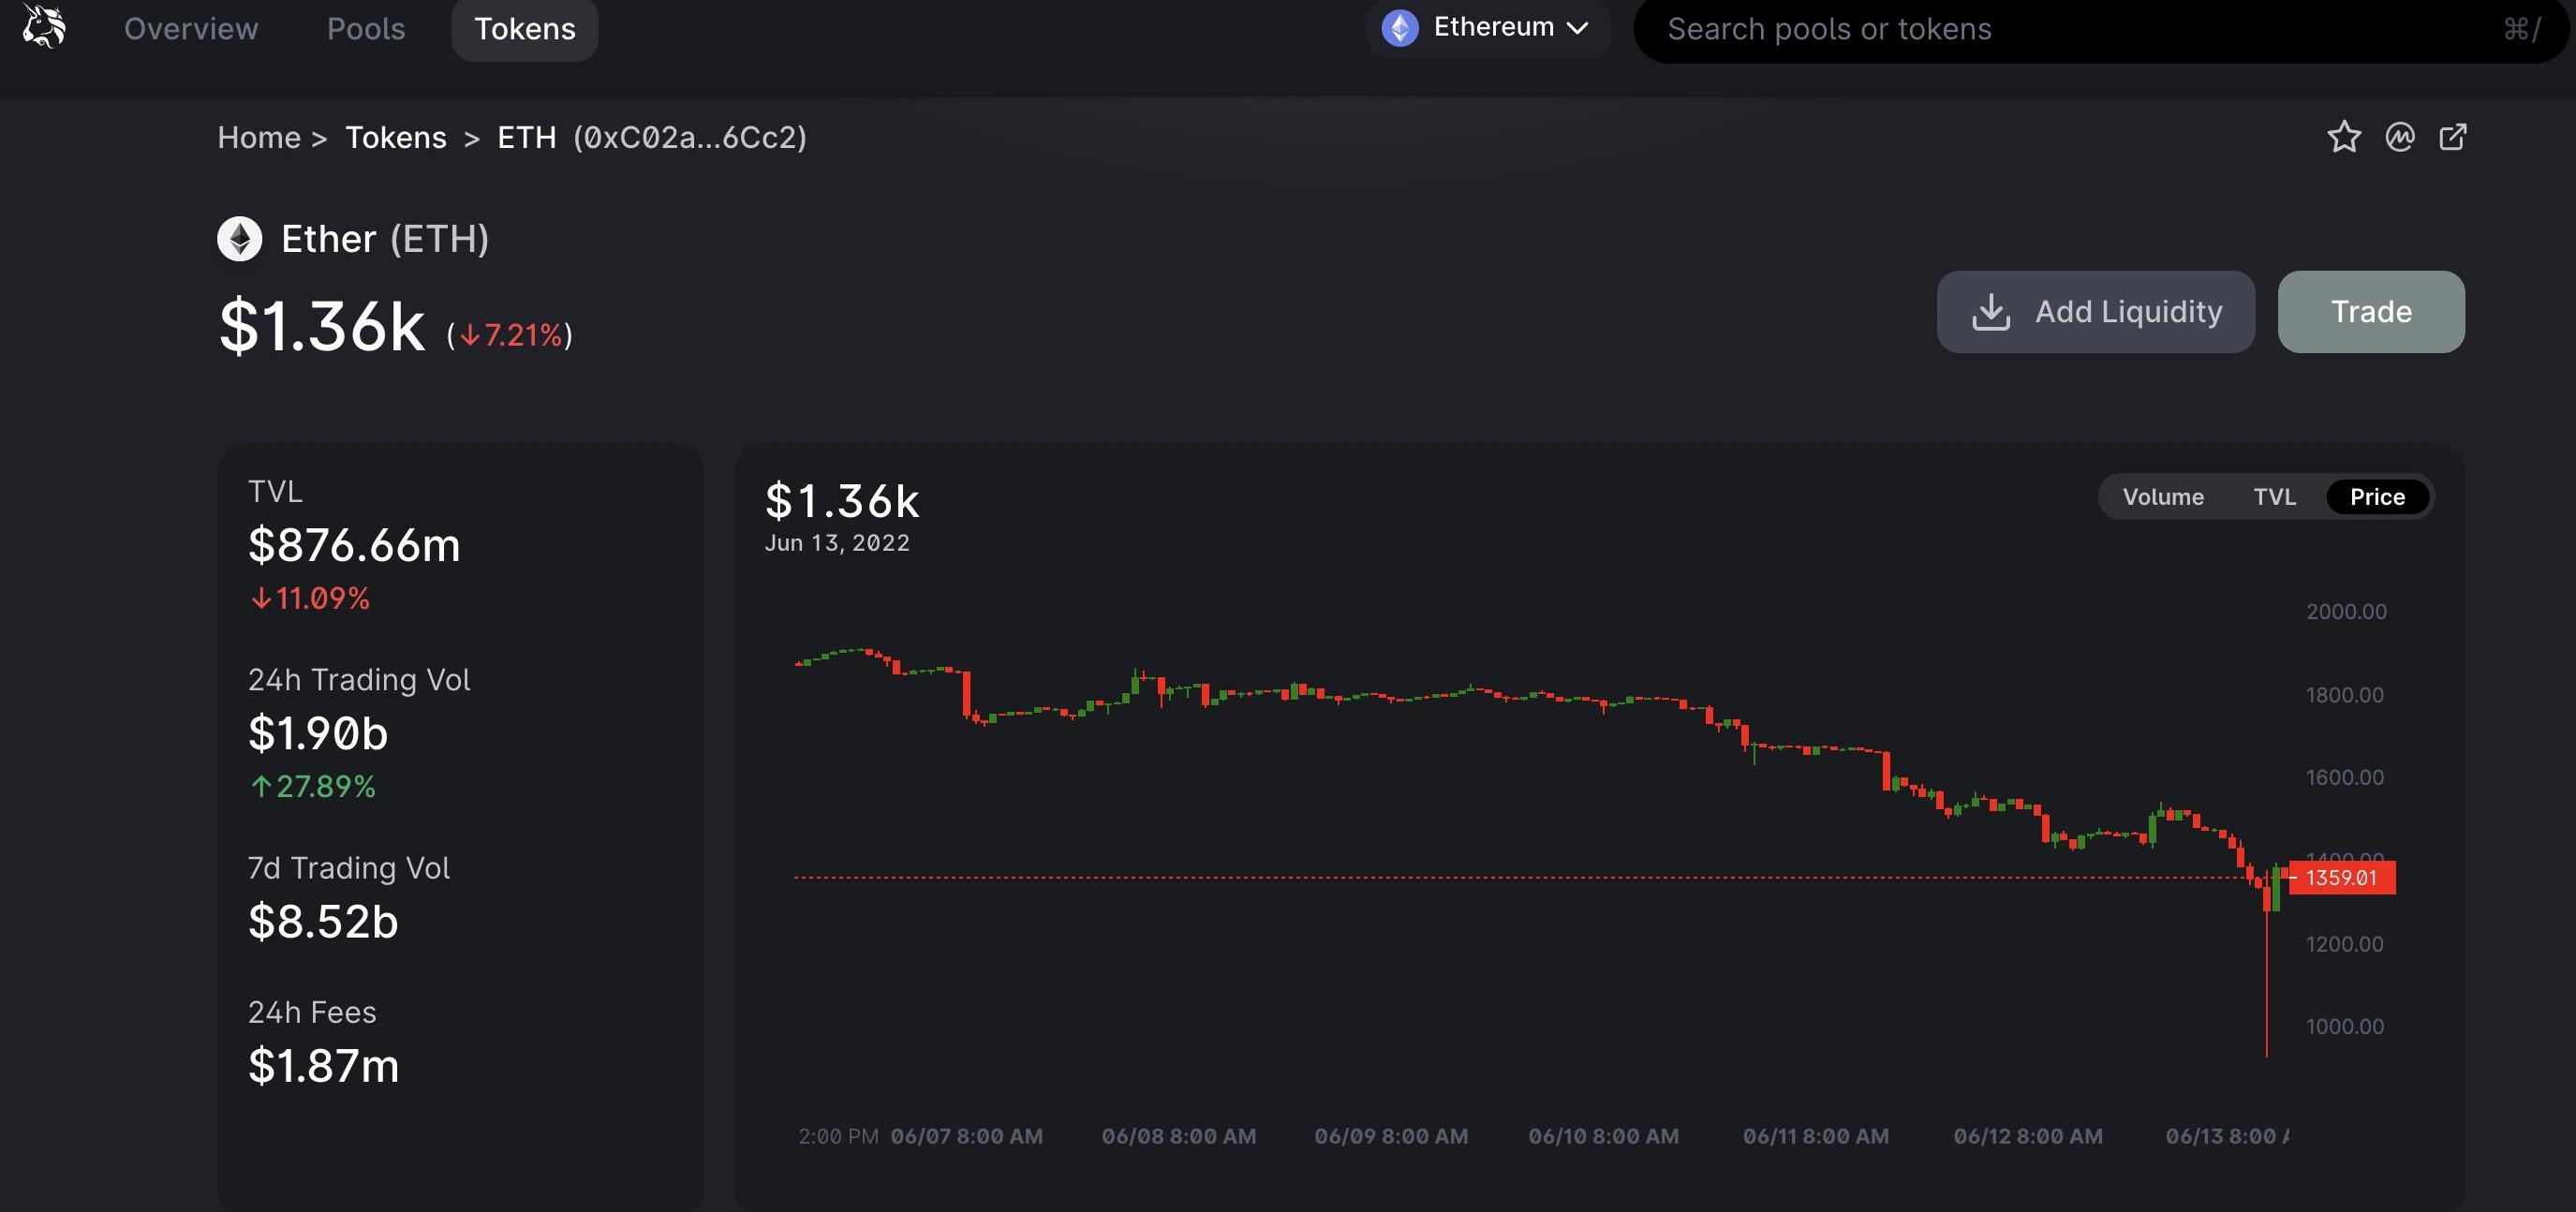Focus the search pools or tokens field
The image size is (2576, 1212).
(2100, 29)
